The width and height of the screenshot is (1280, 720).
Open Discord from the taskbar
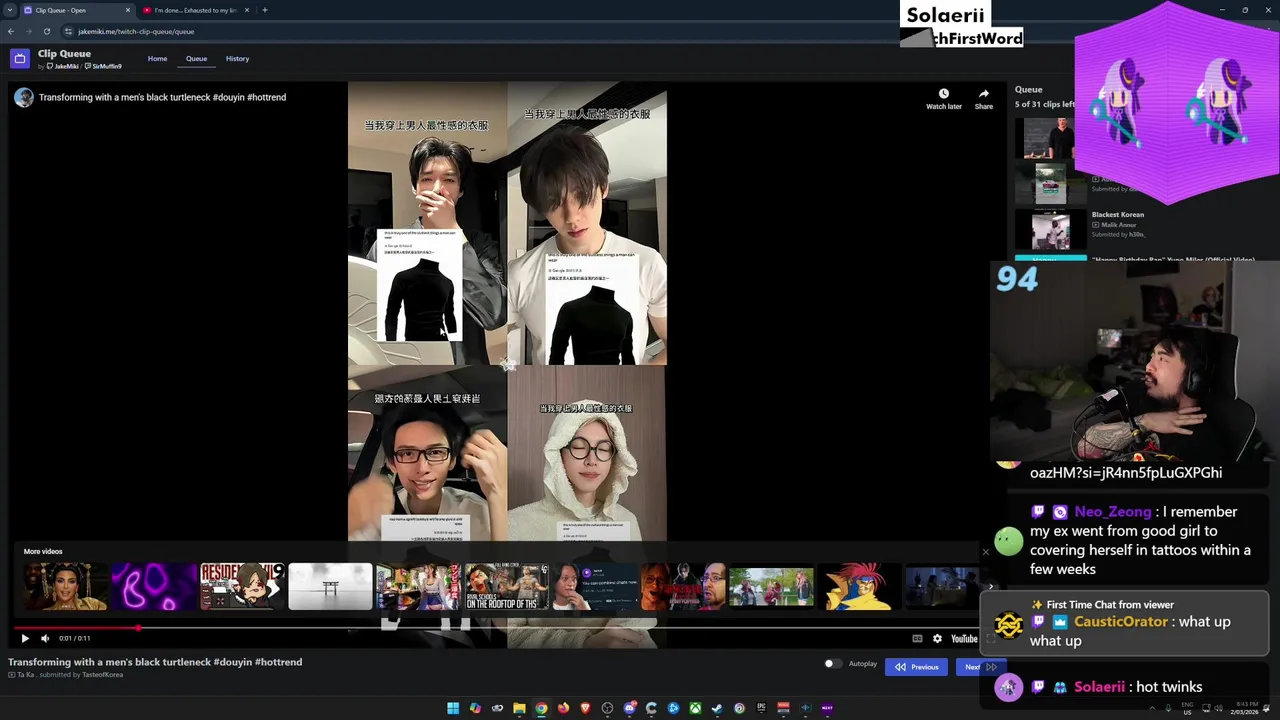[629, 708]
